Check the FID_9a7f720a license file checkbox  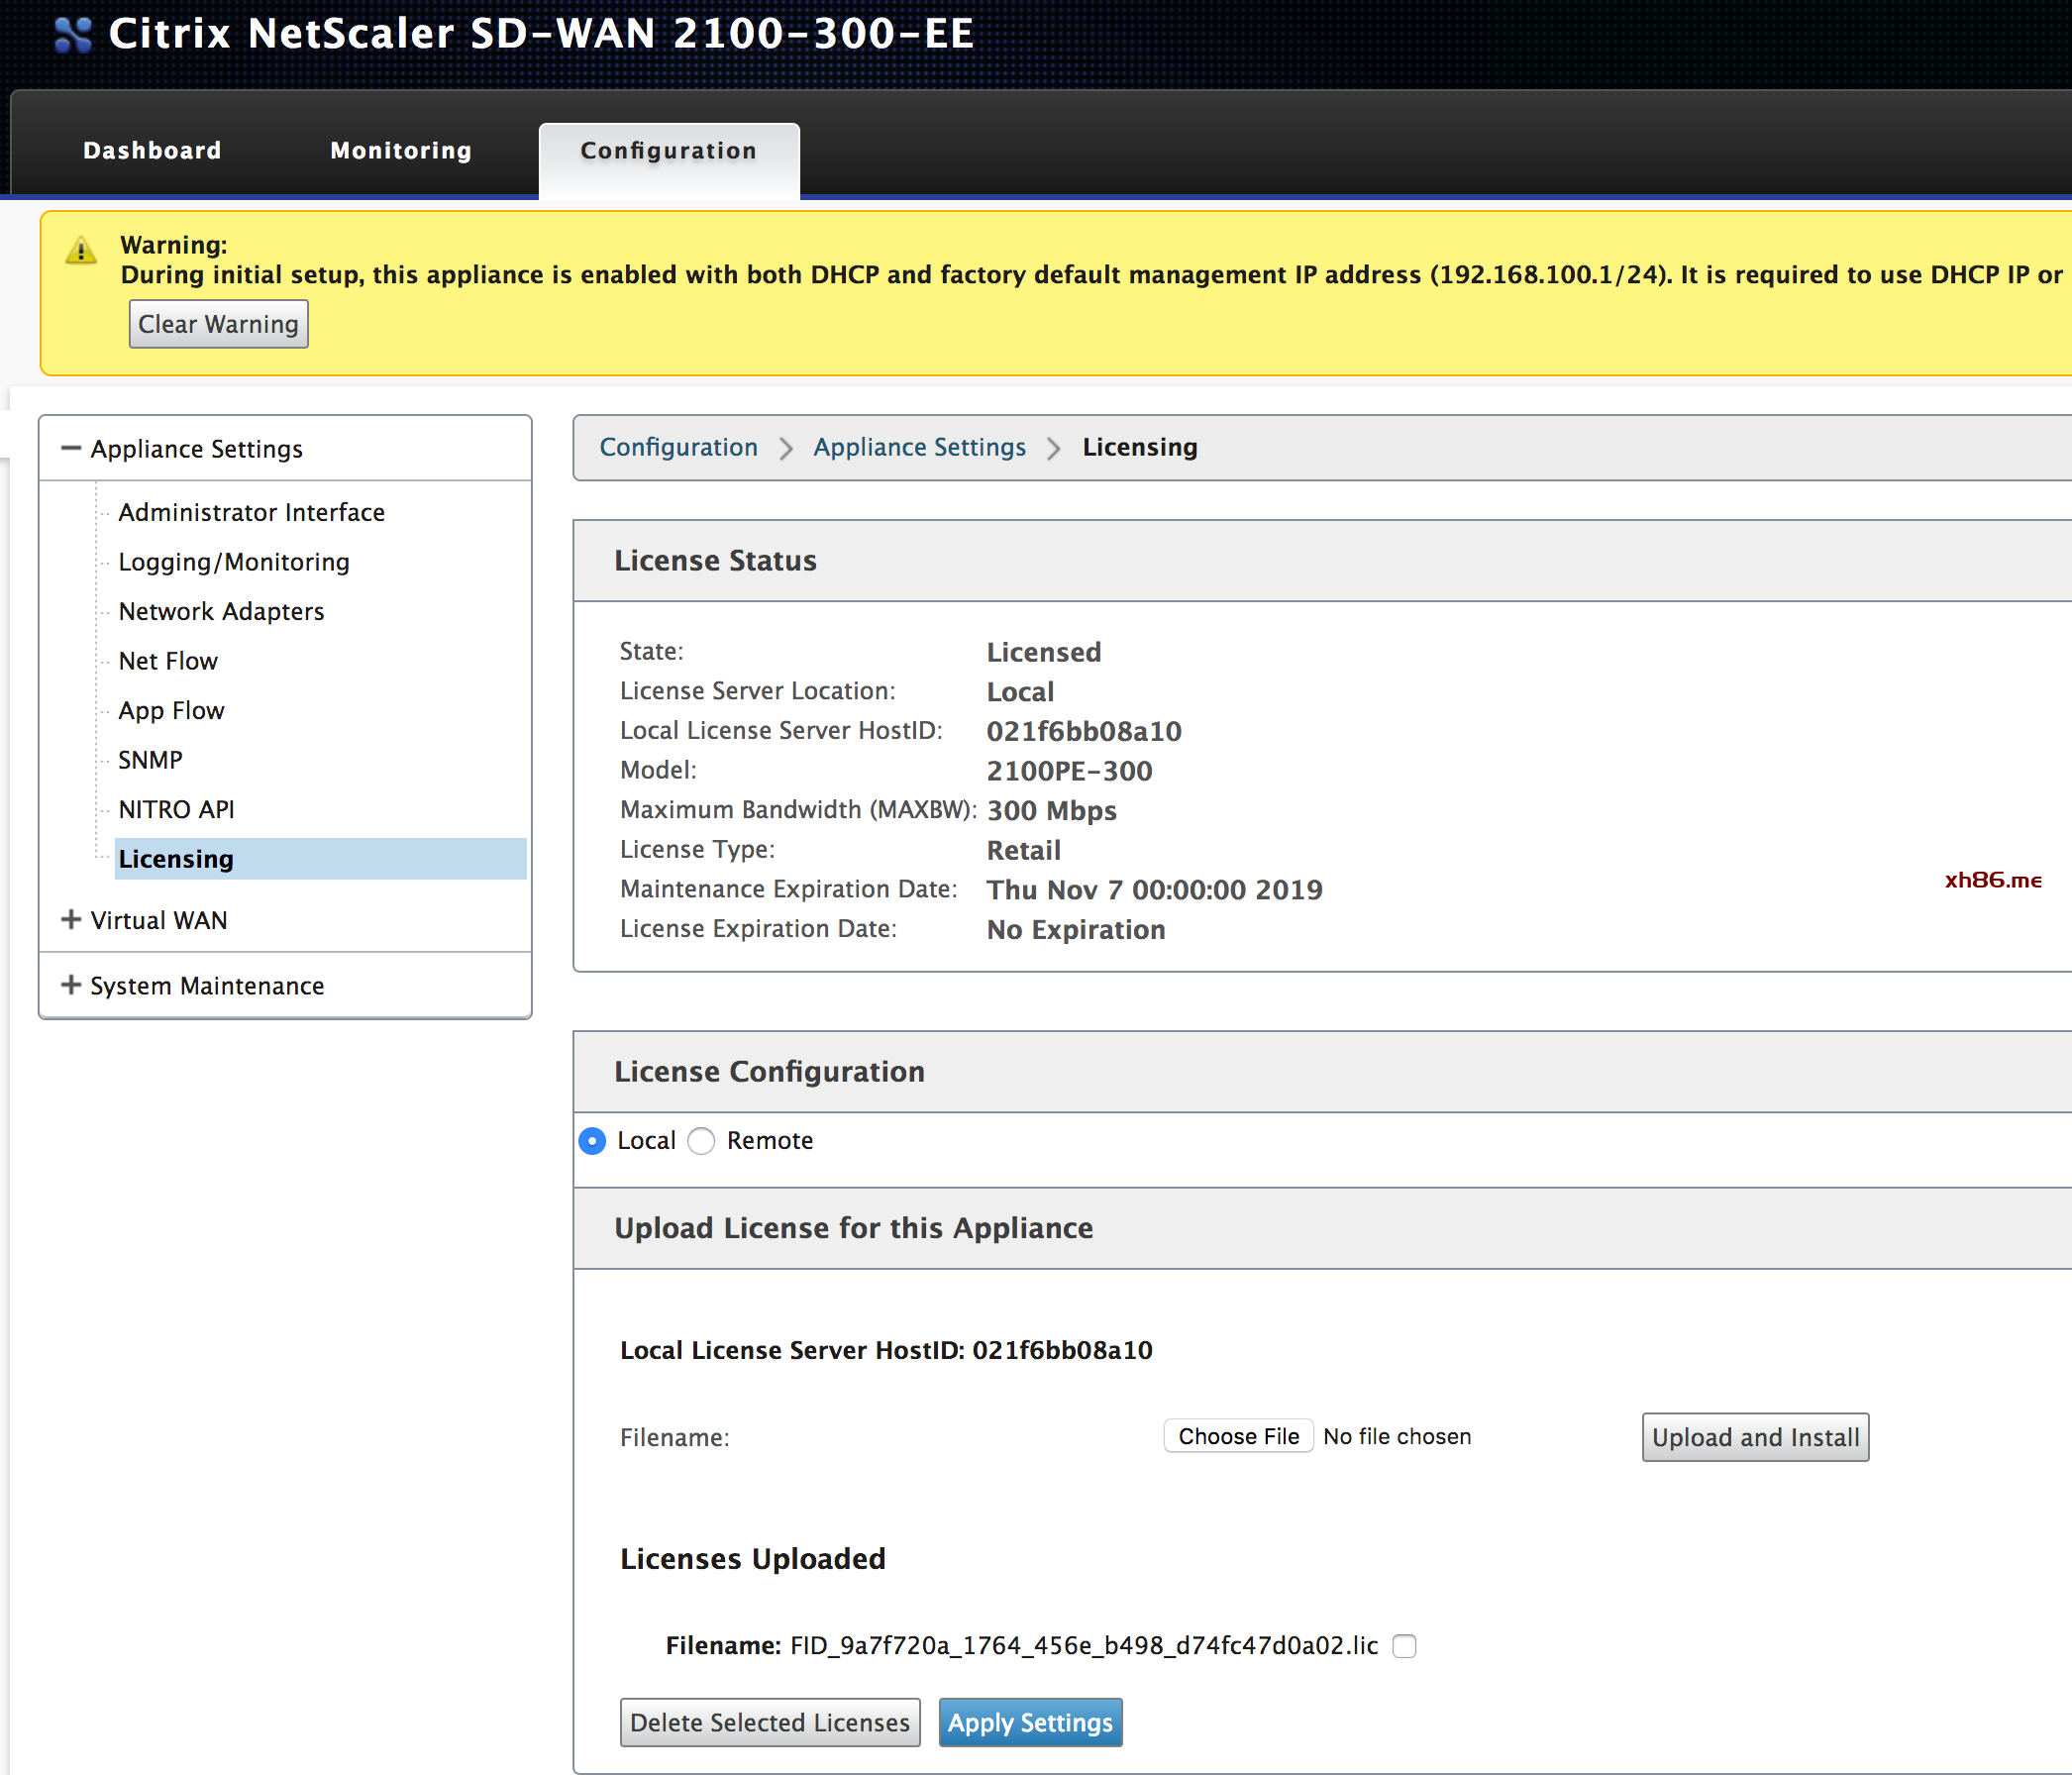coord(1404,1646)
